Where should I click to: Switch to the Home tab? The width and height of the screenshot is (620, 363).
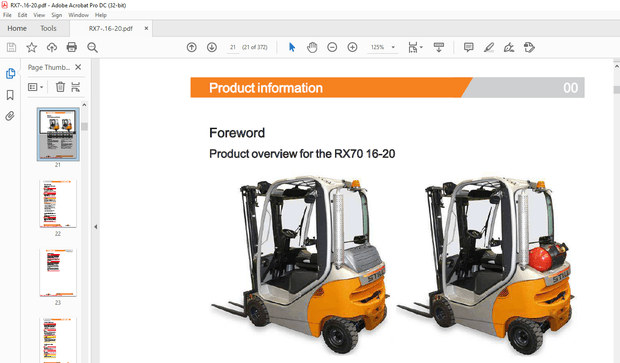pyautogui.click(x=17, y=28)
